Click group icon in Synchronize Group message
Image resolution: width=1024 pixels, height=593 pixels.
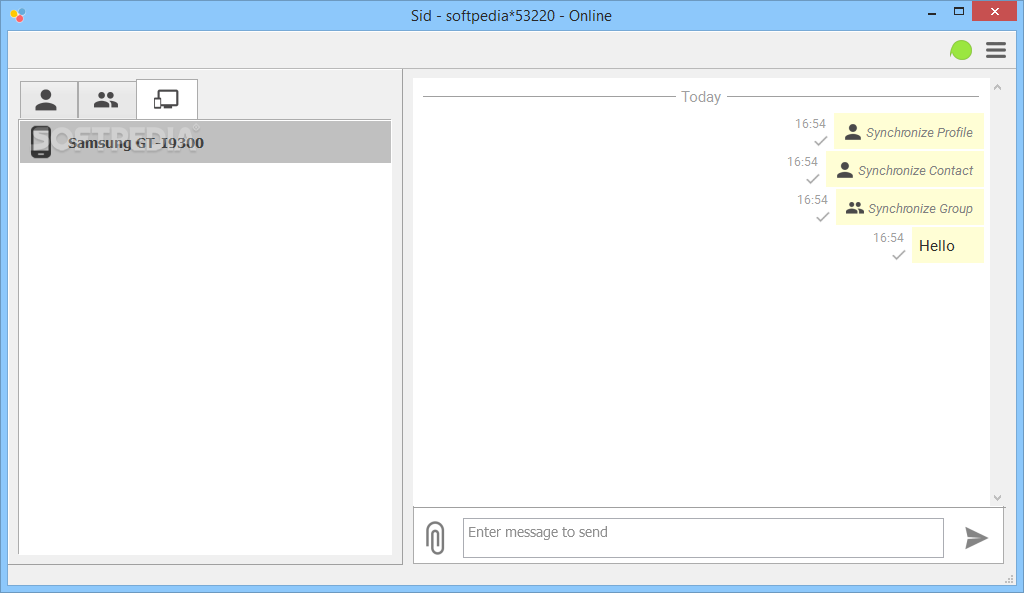click(x=854, y=208)
